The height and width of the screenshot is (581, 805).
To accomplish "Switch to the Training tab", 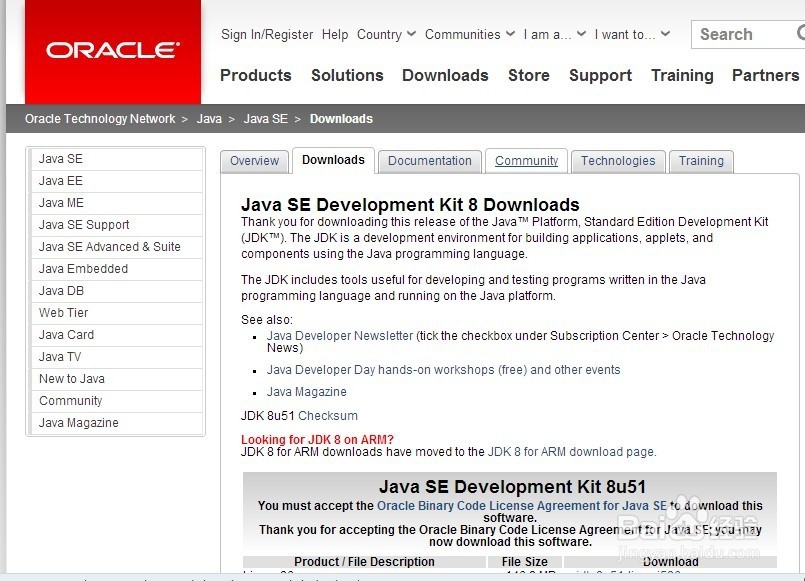I will coord(701,161).
